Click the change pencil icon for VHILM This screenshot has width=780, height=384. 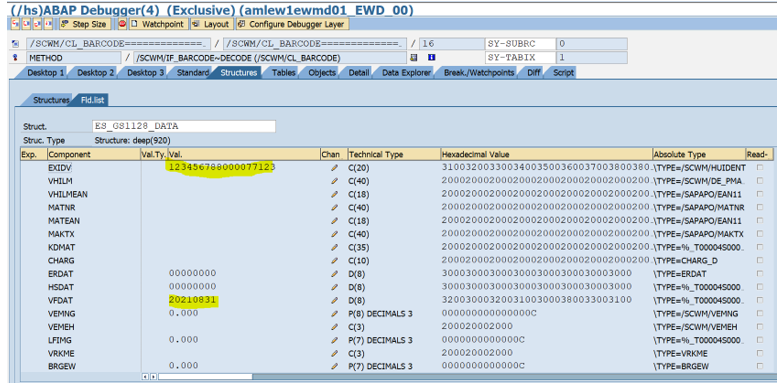coord(334,181)
